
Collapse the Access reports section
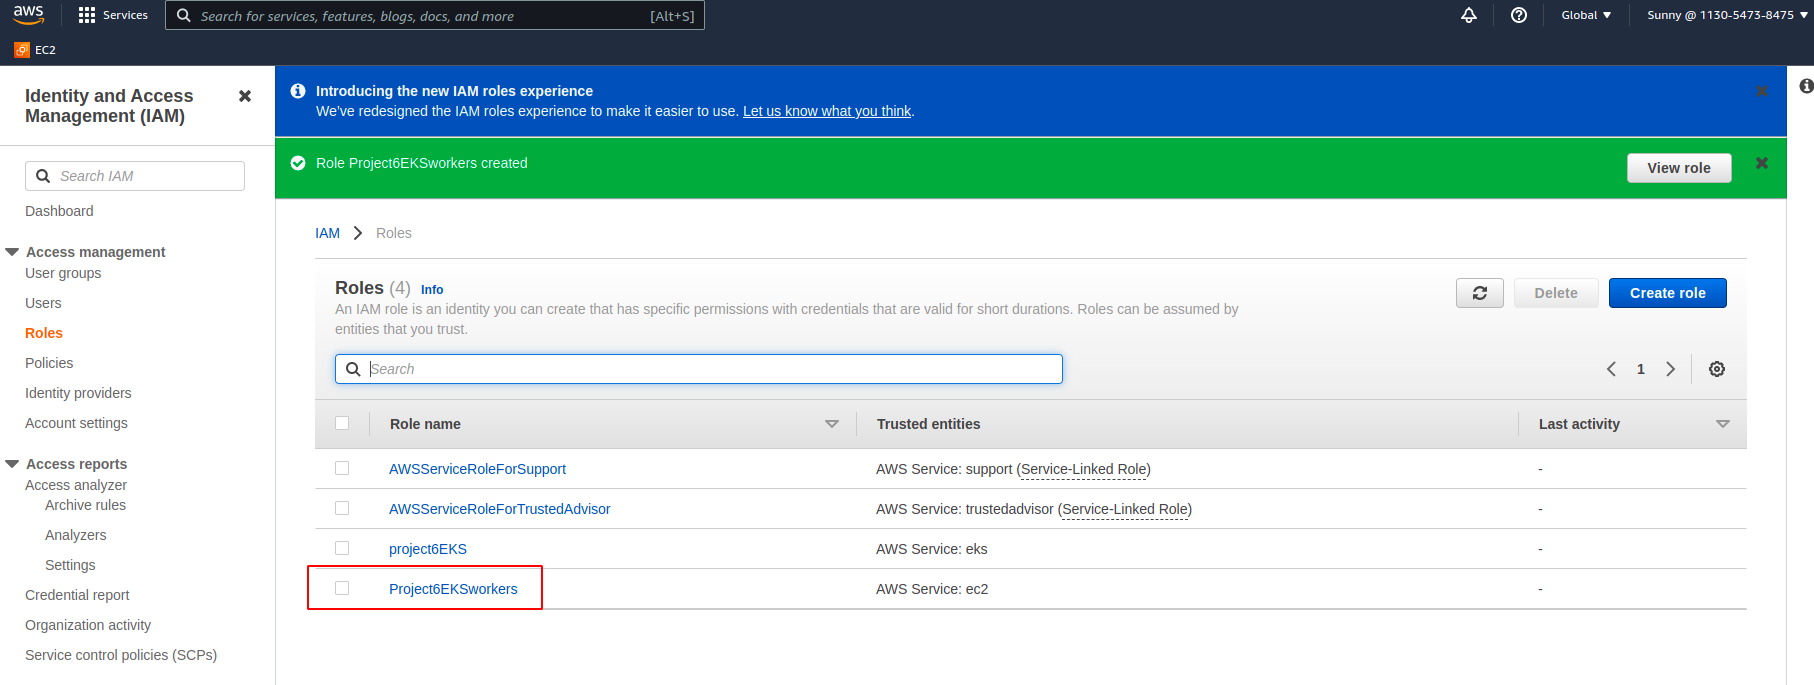pyautogui.click(x=12, y=464)
